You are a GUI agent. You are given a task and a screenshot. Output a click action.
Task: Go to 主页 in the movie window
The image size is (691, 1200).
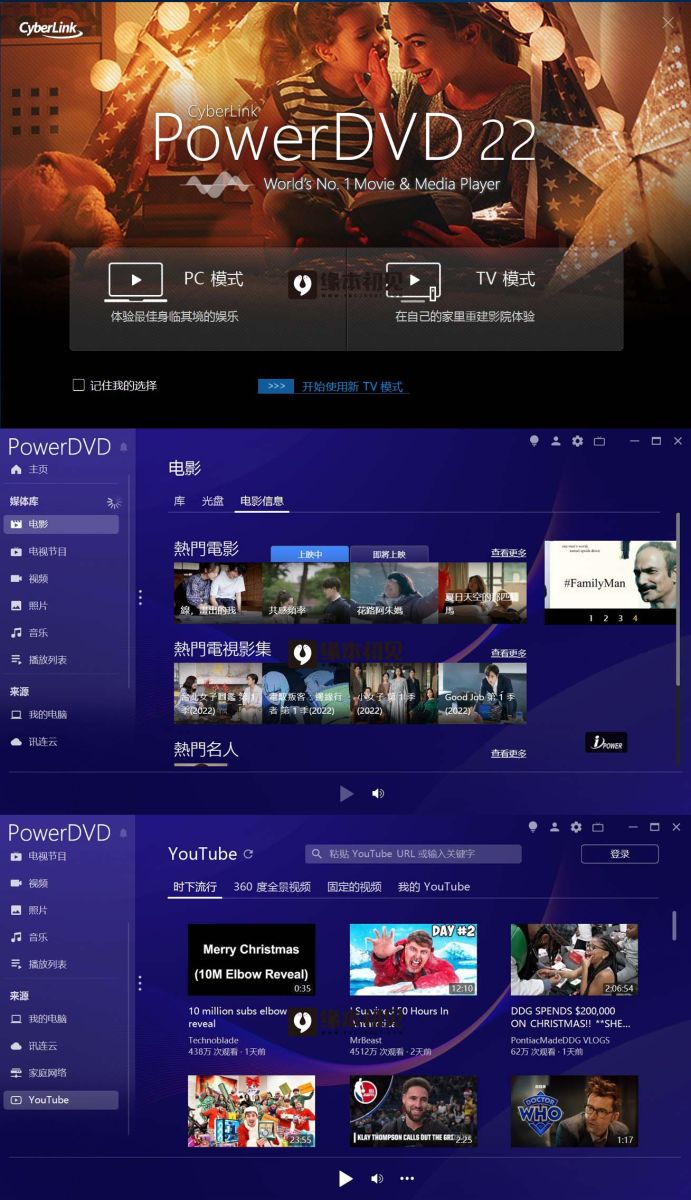click(x=29, y=469)
